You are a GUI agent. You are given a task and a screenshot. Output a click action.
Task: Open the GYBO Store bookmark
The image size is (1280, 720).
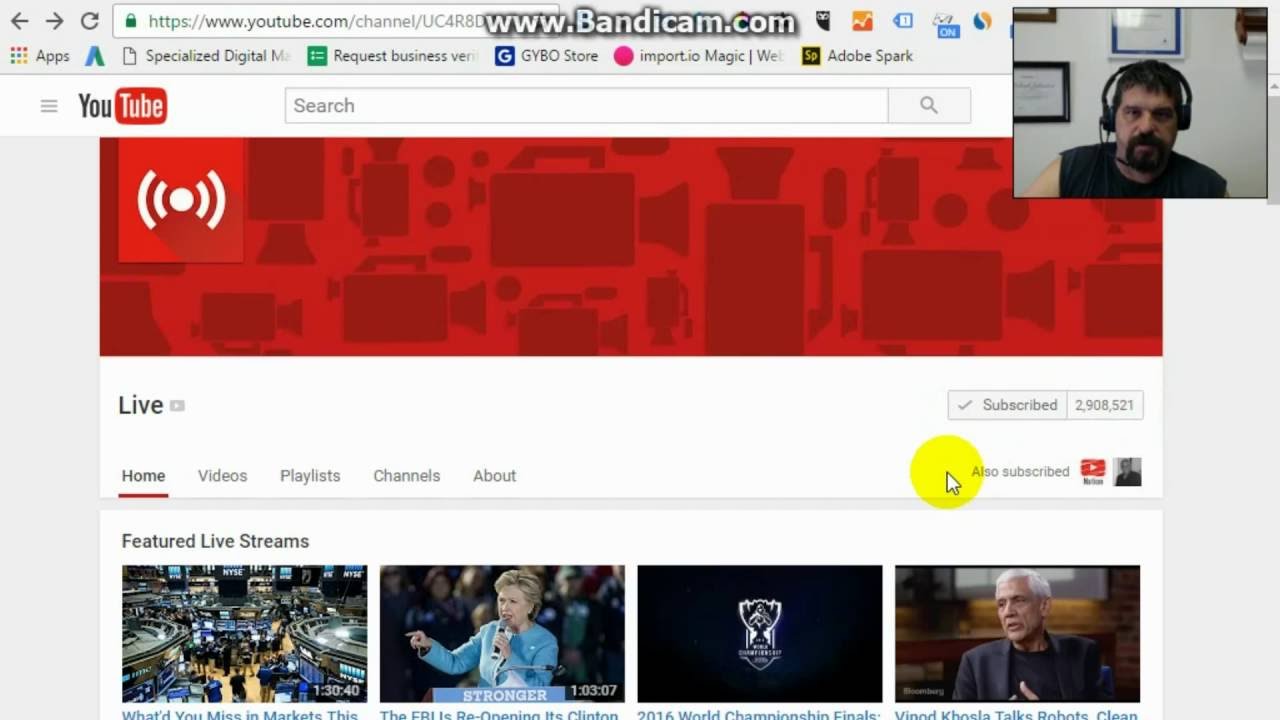(546, 56)
